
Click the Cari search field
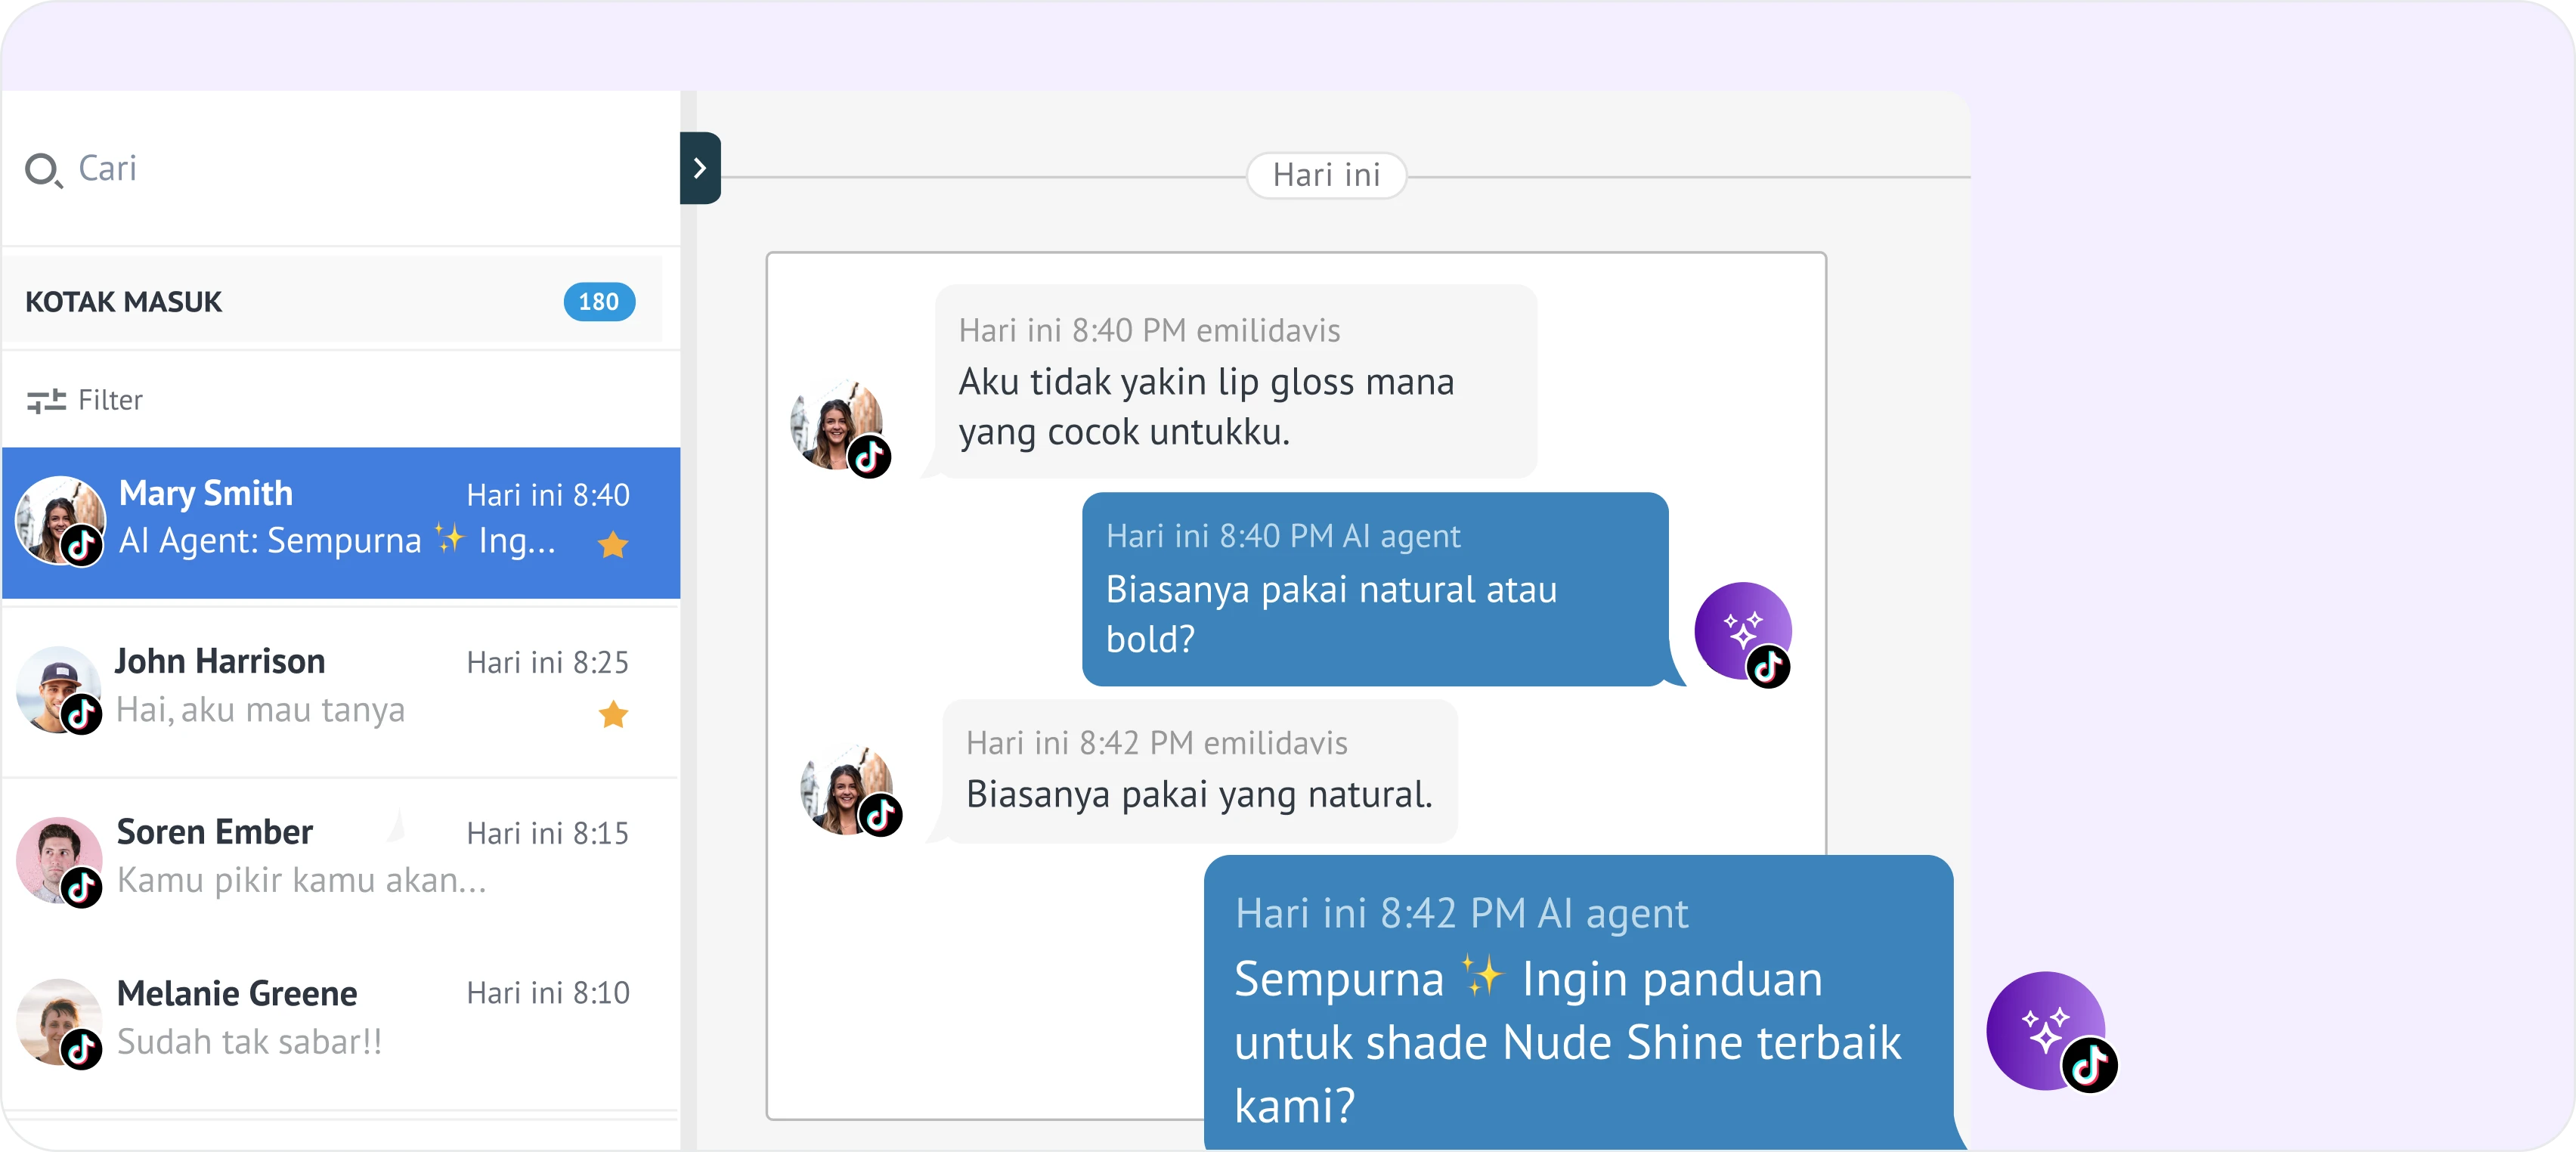click(300, 168)
